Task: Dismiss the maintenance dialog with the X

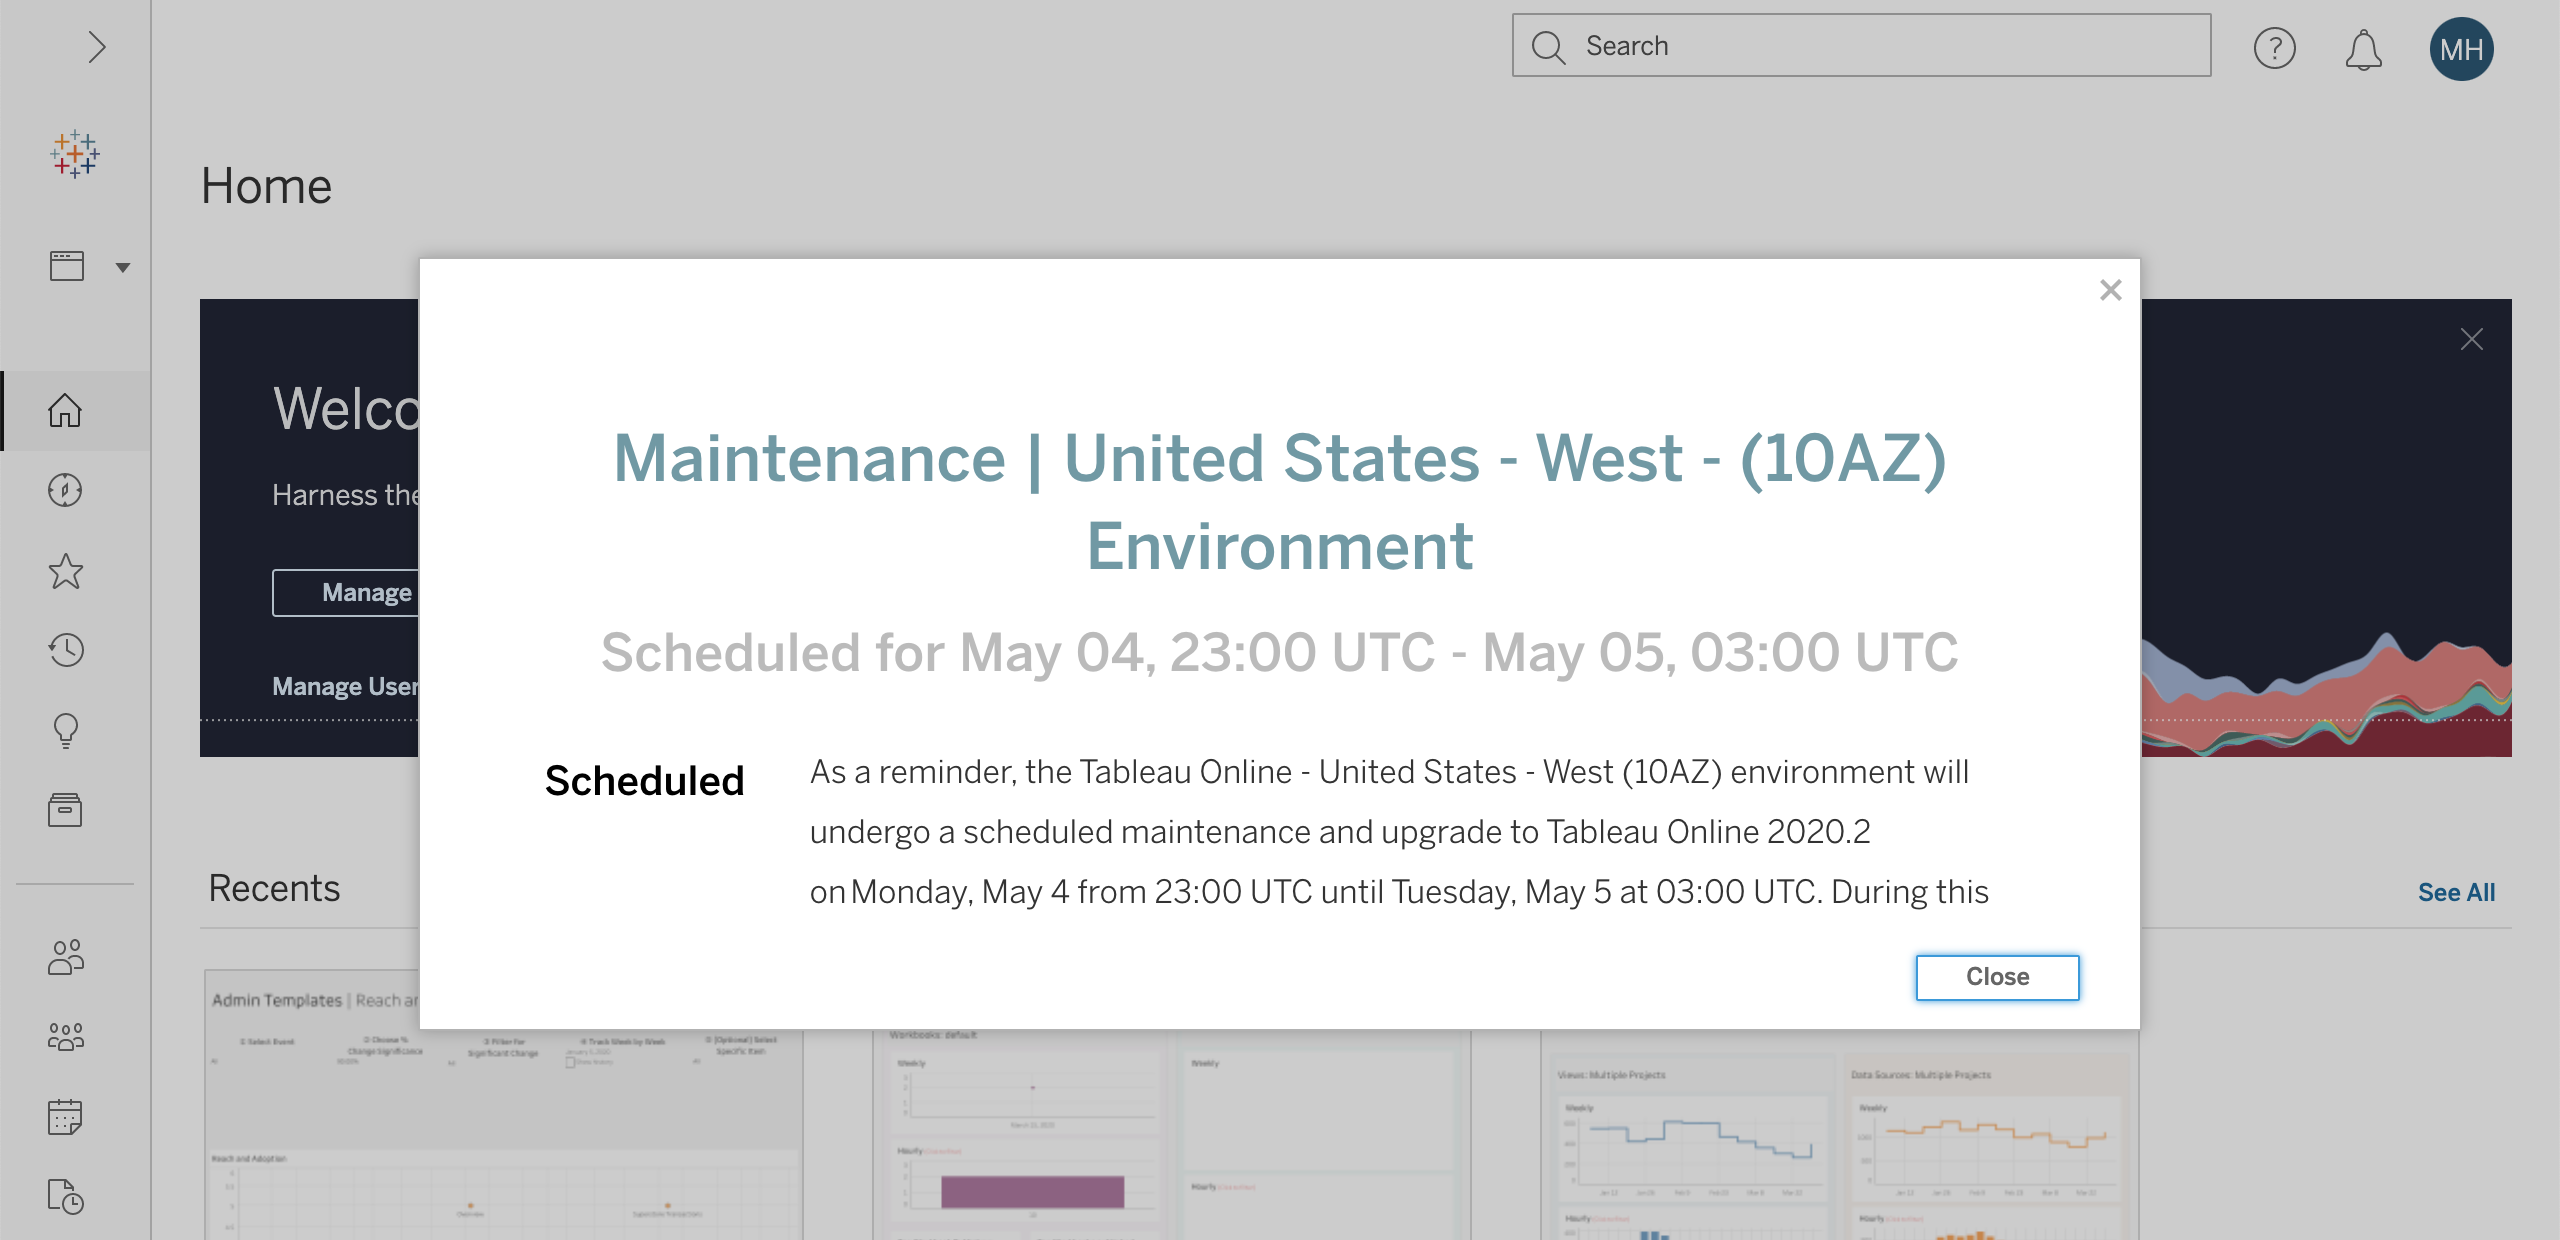Action: 2111,290
